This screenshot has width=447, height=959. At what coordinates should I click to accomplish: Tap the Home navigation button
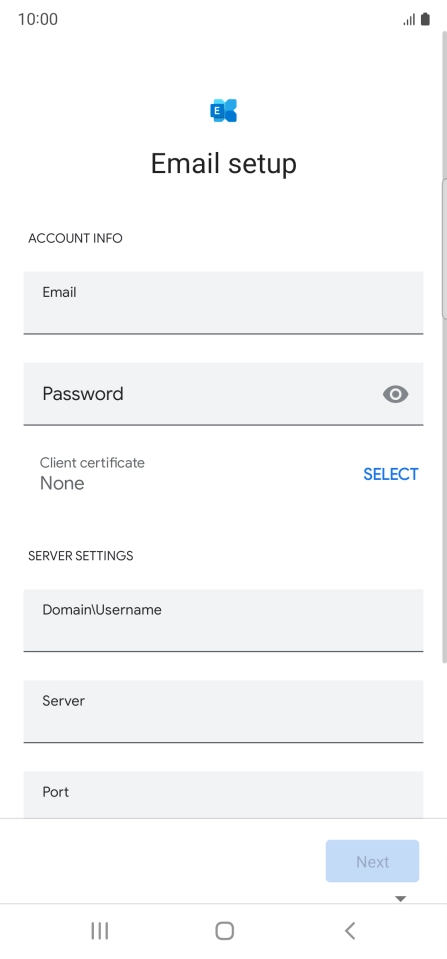click(x=224, y=931)
